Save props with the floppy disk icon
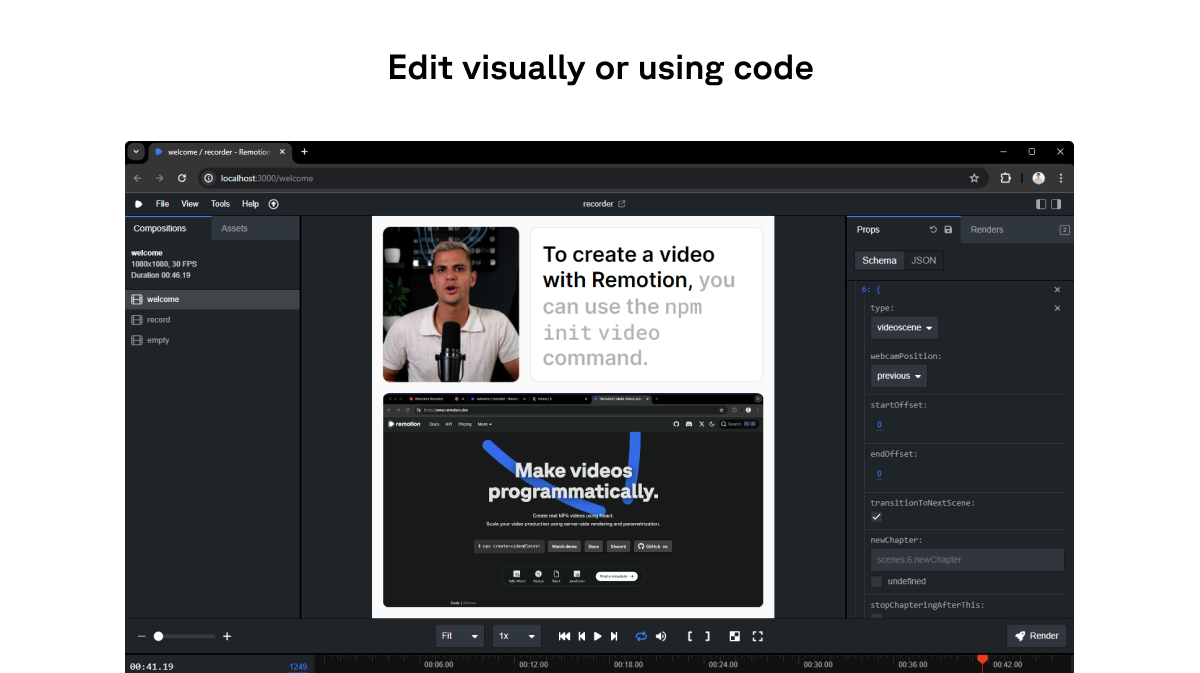The height and width of the screenshot is (673, 1200). [948, 229]
